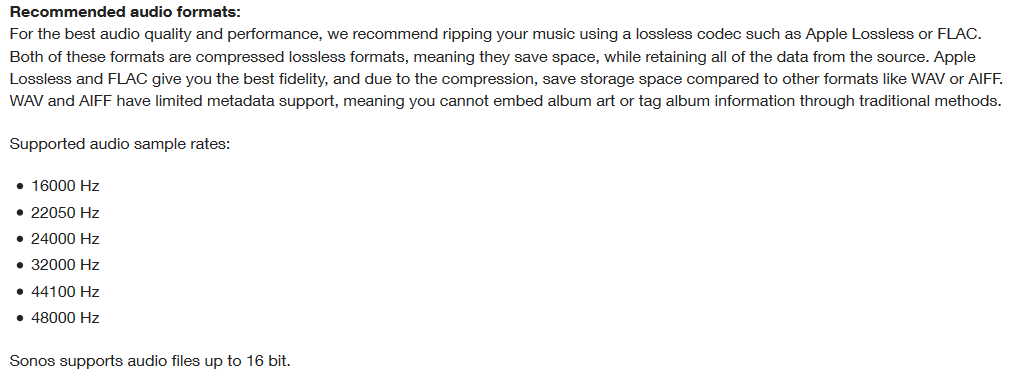The height and width of the screenshot is (379, 1017).
Task: Click the 24000 Hz list item
Action: click(x=65, y=239)
